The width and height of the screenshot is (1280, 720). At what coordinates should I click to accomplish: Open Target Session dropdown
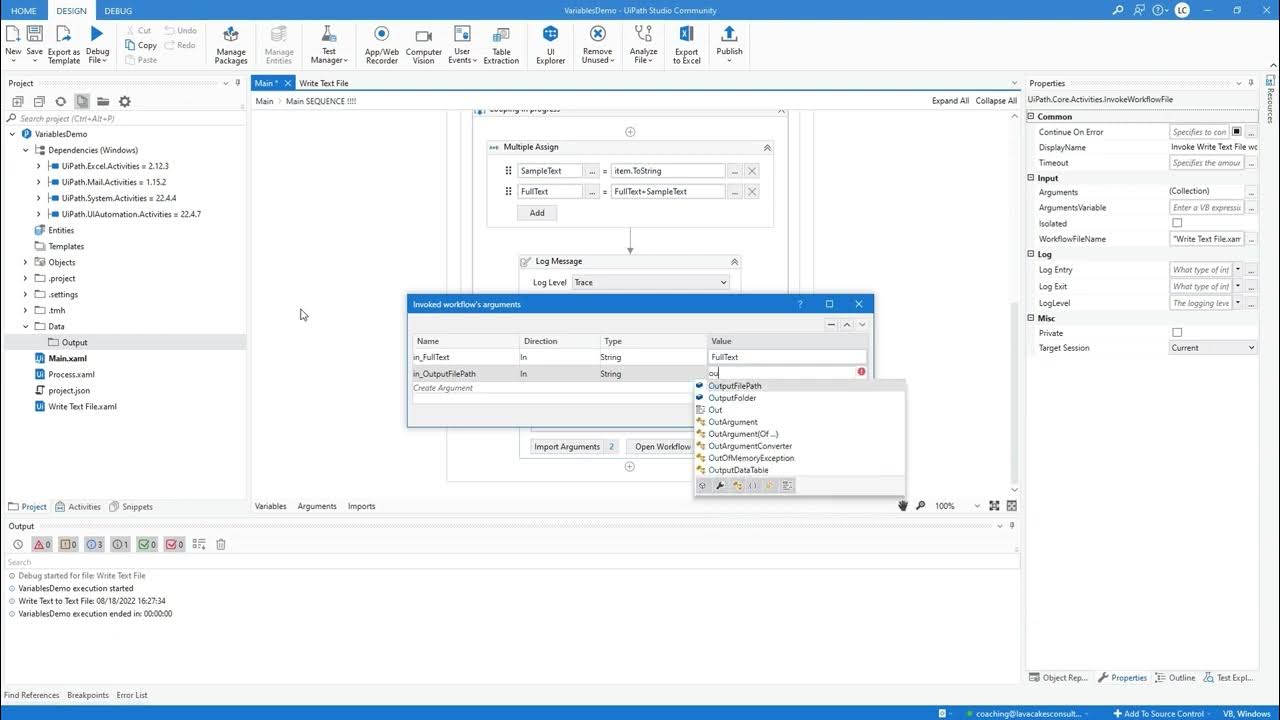1213,347
